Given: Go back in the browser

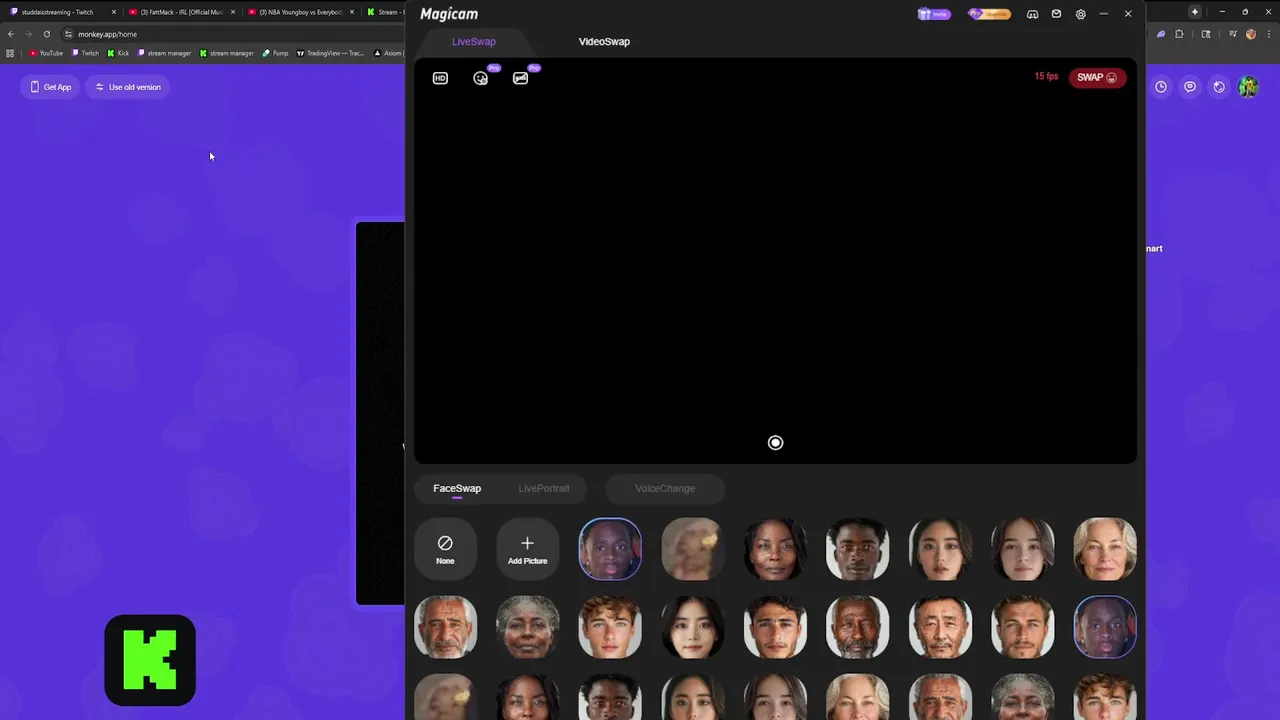Looking at the screenshot, I should (x=11, y=34).
